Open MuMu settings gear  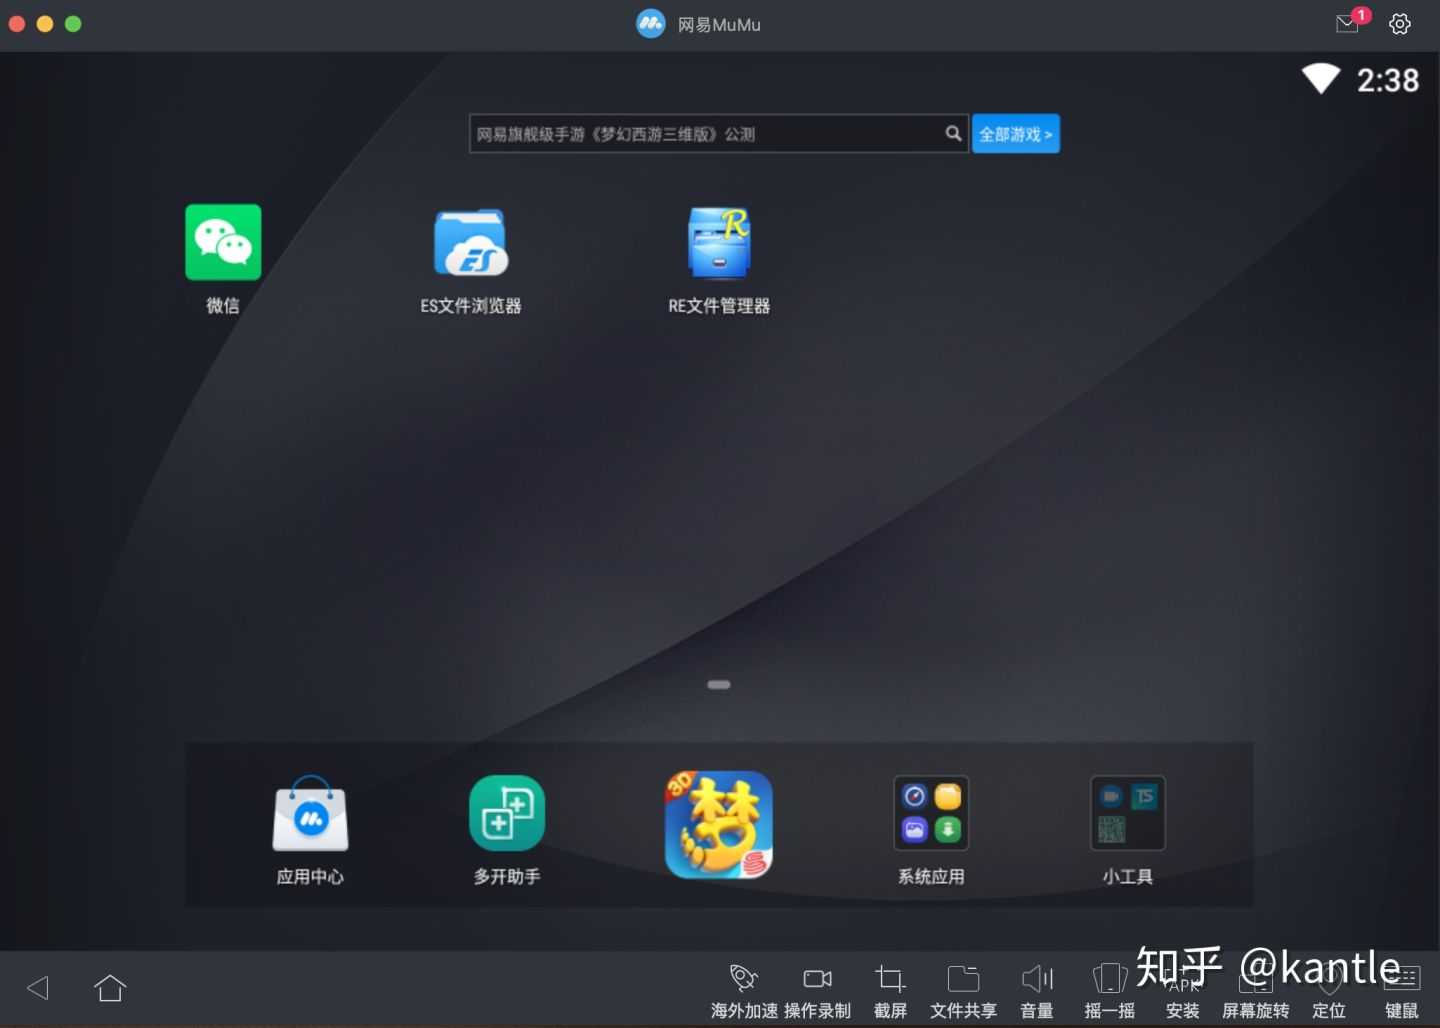click(x=1400, y=24)
